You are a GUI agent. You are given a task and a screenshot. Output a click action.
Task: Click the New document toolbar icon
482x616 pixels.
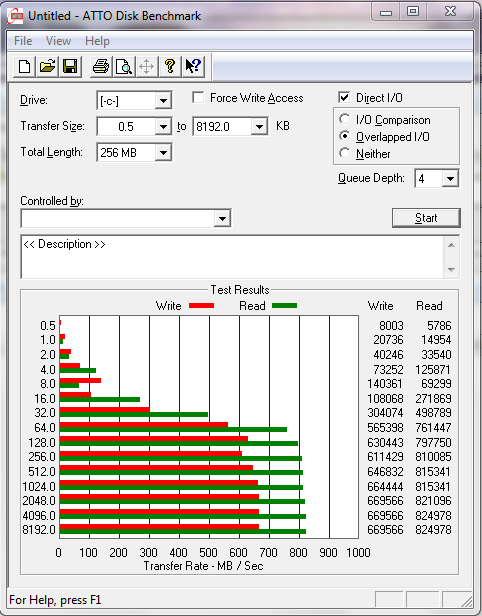tap(24, 66)
